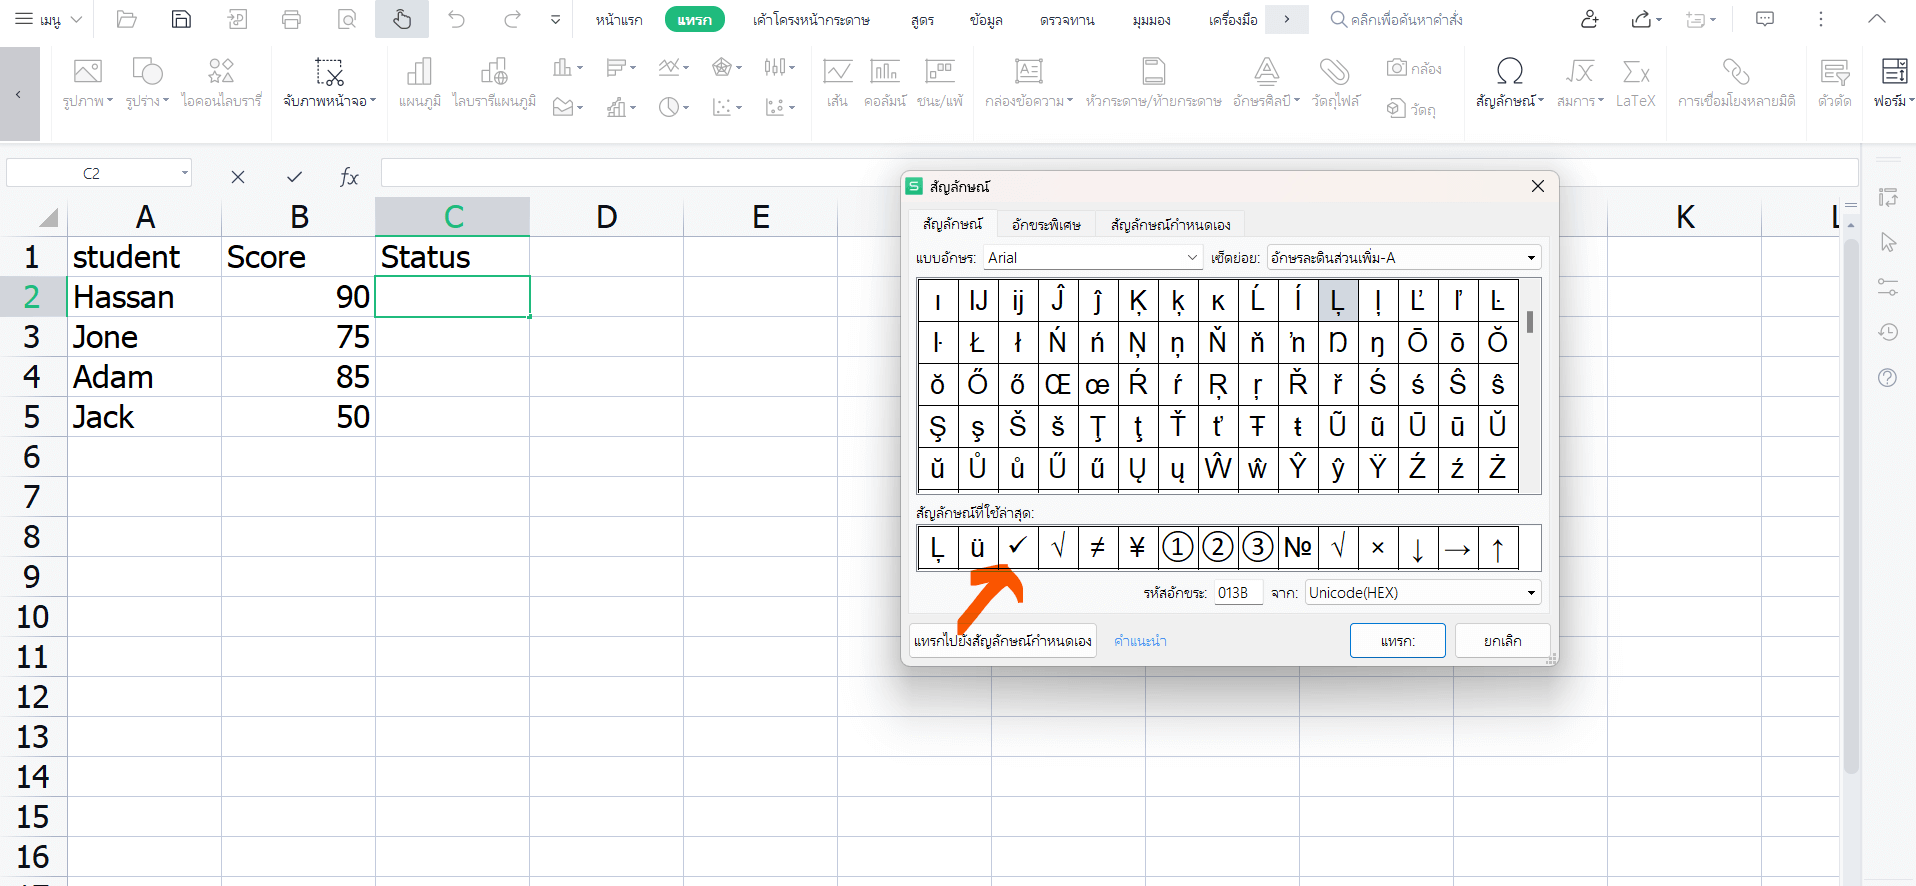Click the Print preview icon
The width and height of the screenshot is (1916, 886).
346,19
